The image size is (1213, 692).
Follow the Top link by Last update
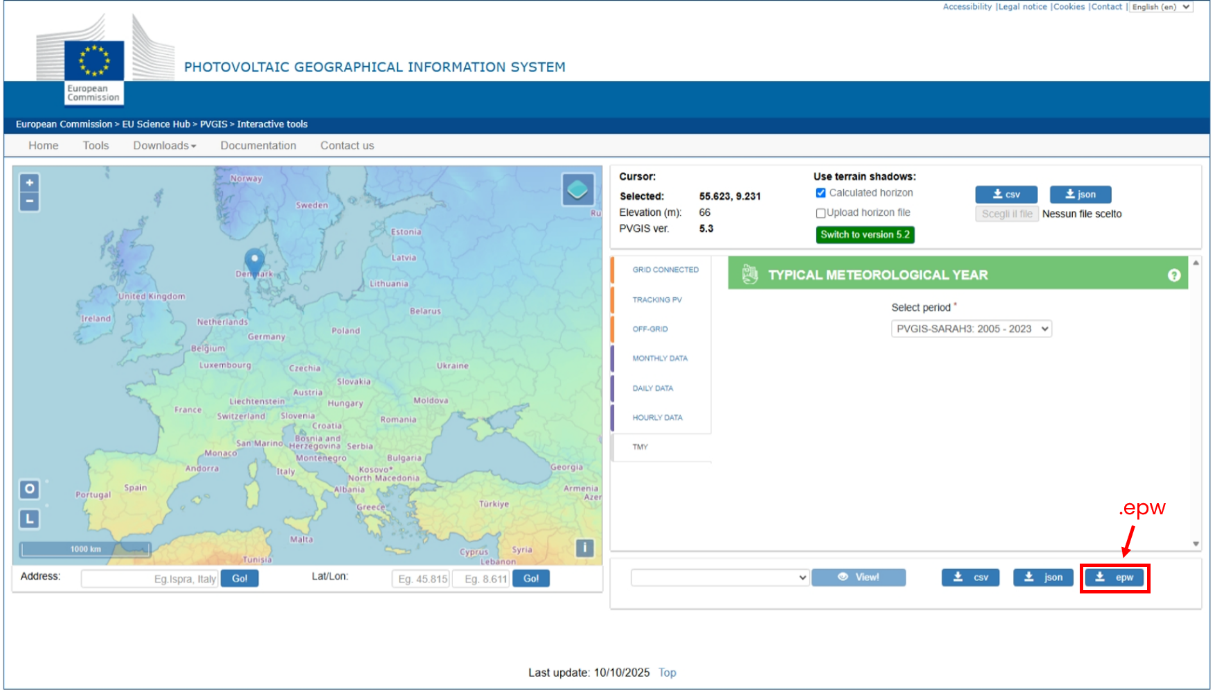(x=667, y=673)
